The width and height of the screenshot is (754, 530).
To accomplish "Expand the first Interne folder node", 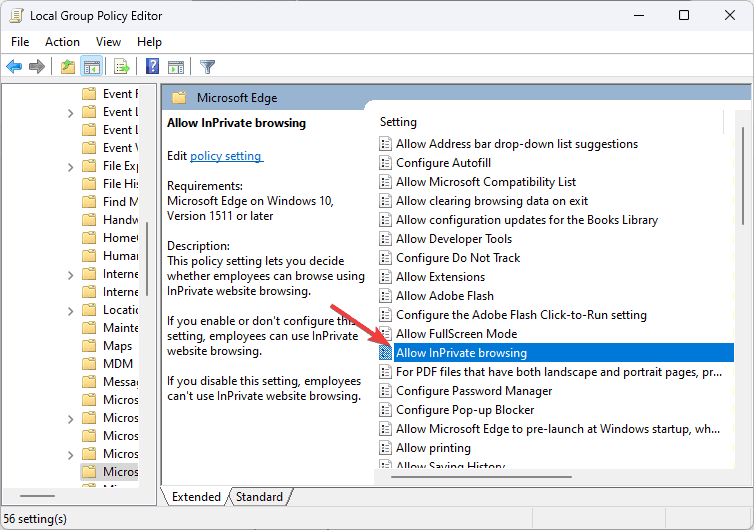I will tap(71, 276).
